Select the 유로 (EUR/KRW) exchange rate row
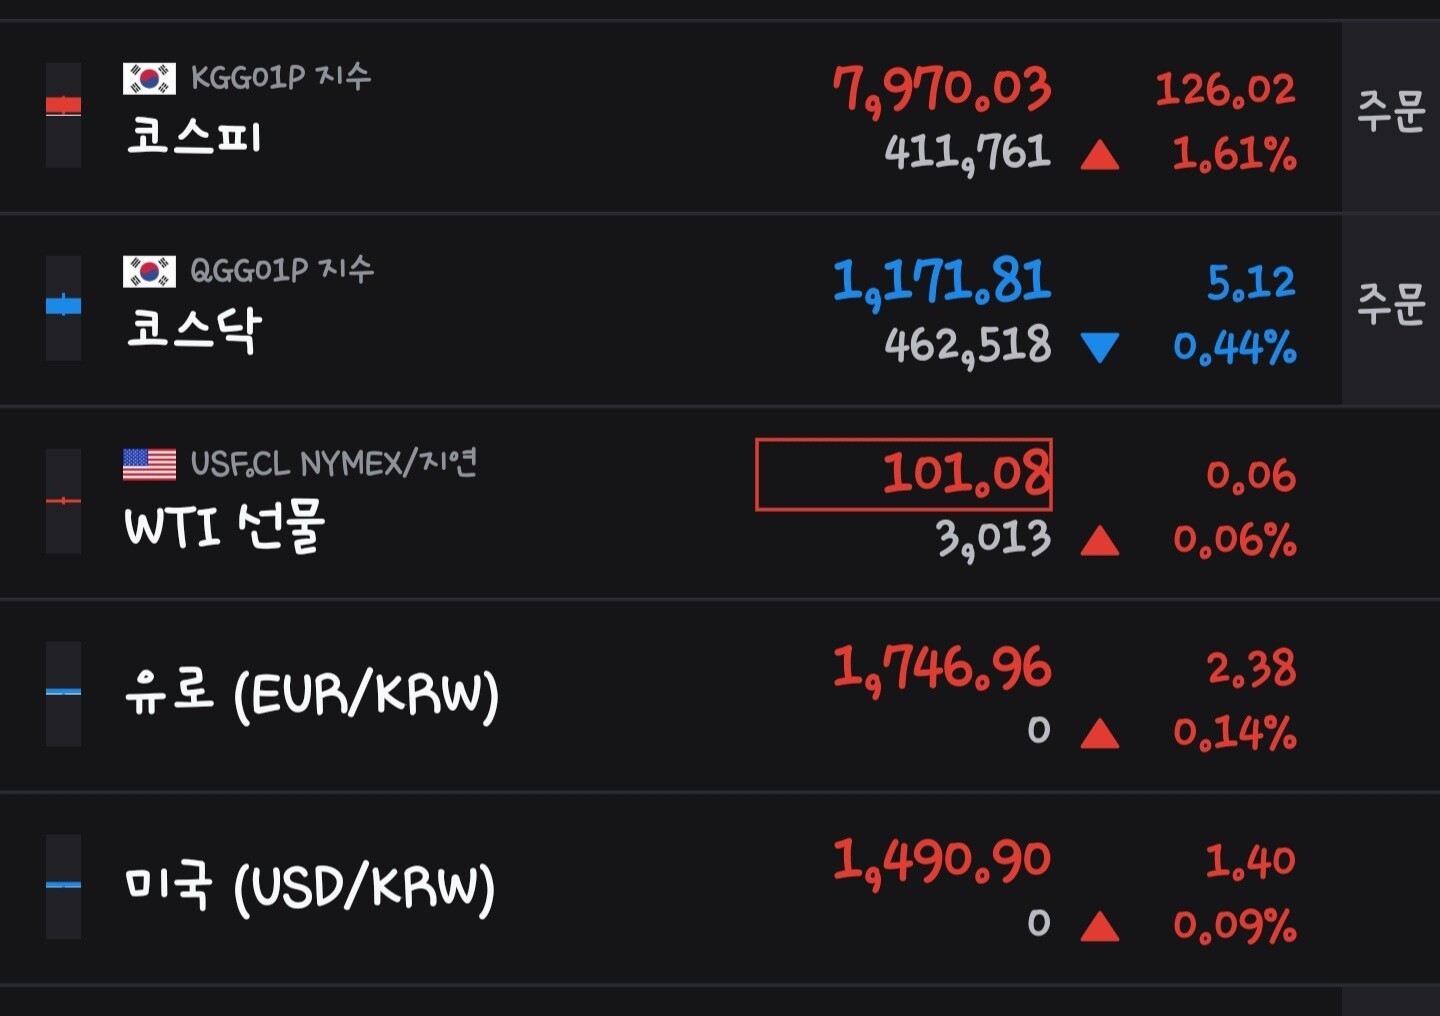The width and height of the screenshot is (1440, 1016). point(720,695)
